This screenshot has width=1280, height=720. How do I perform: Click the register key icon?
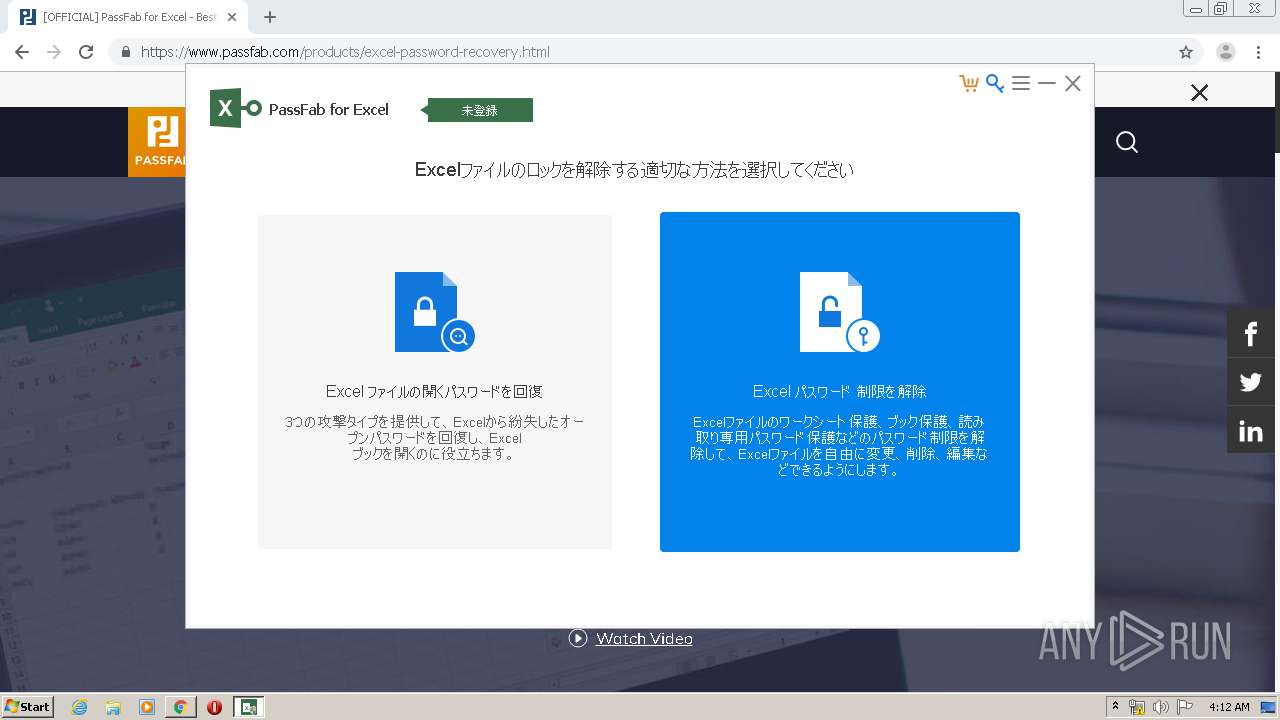pos(994,83)
